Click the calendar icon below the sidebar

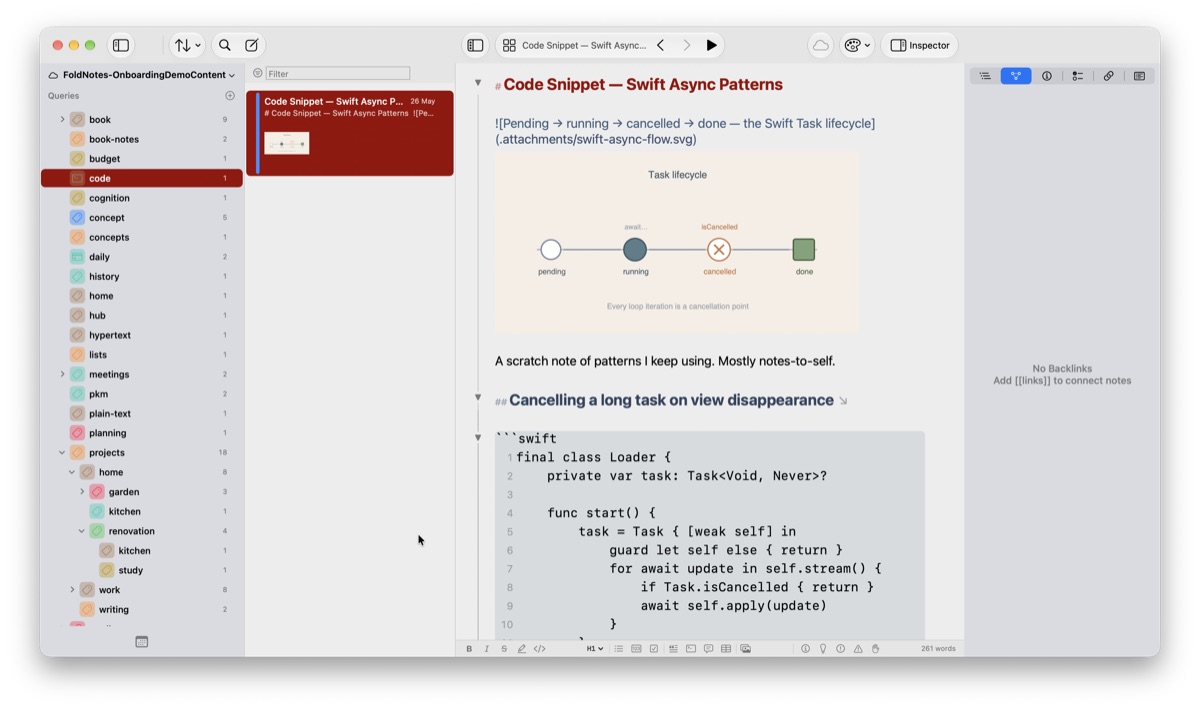142,642
